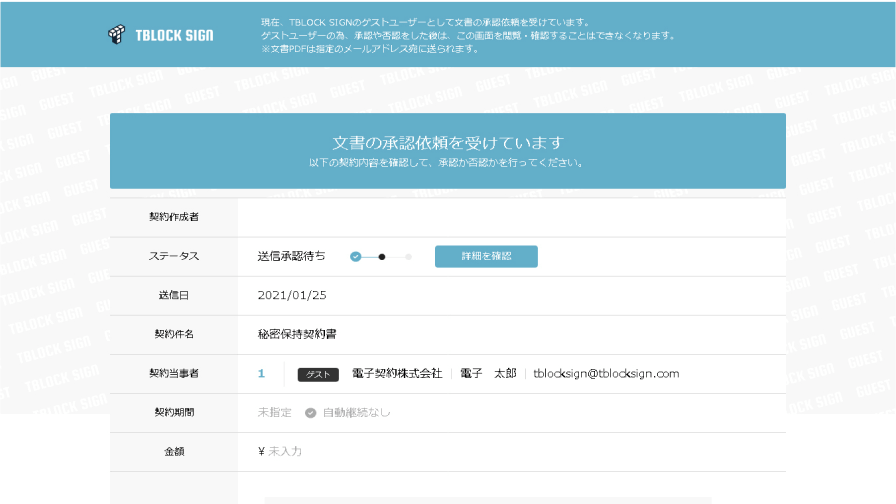
Task: Click the pending third step dot in status progress
Action: click(409, 257)
